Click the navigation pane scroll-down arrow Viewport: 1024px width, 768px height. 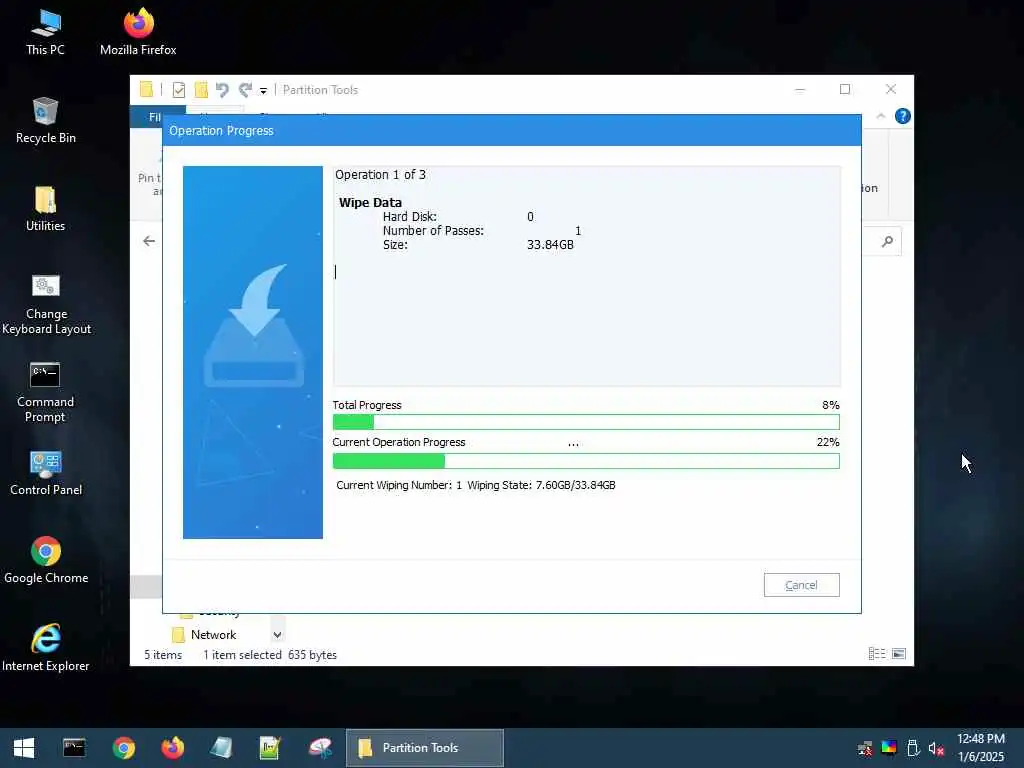point(278,635)
